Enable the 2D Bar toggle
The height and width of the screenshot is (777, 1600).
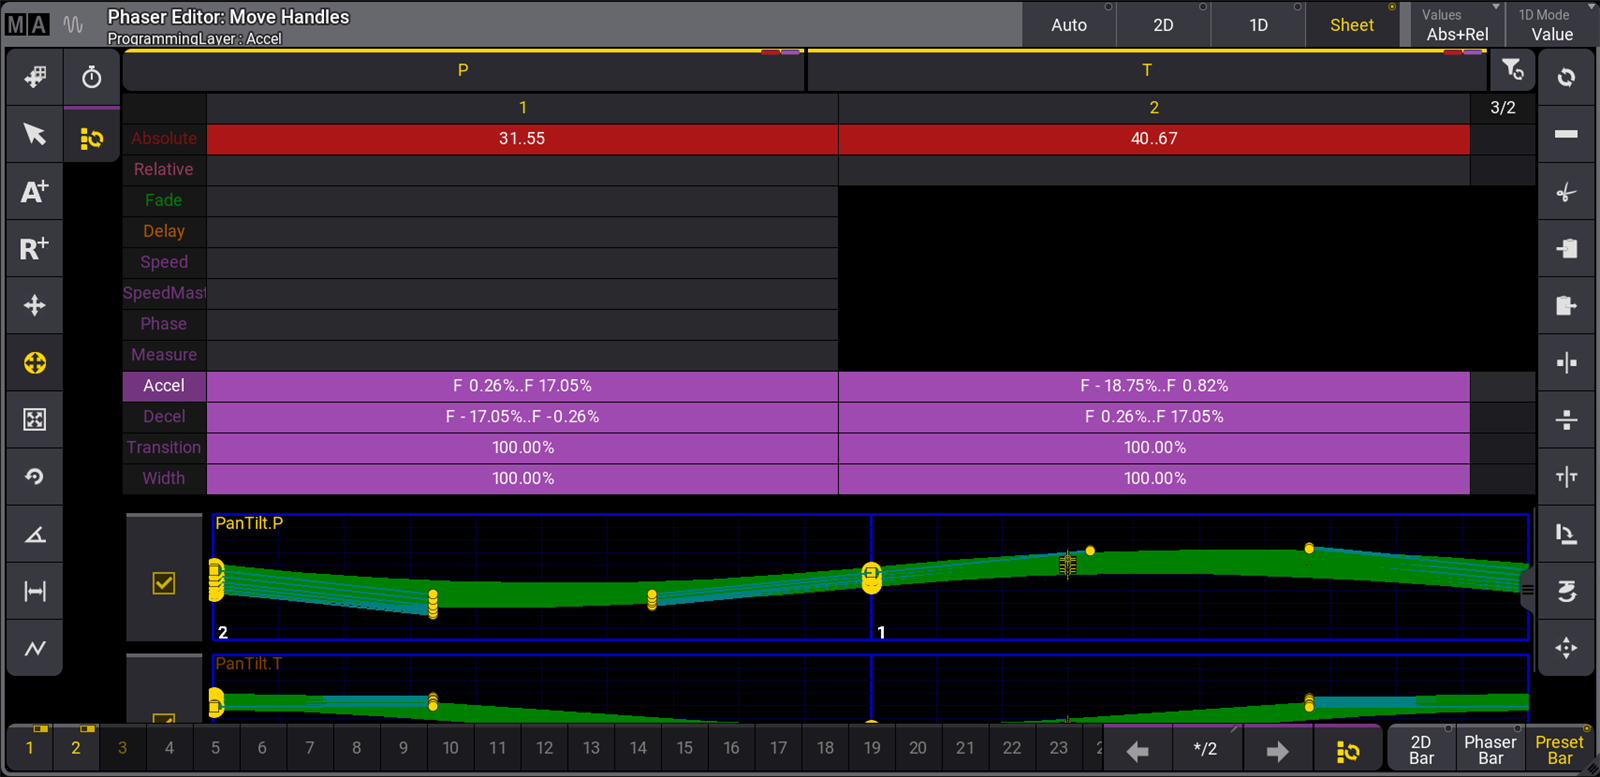1421,749
